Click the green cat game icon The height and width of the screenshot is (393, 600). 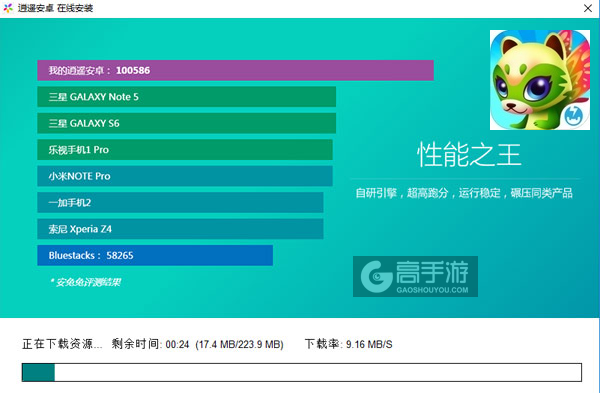coord(540,80)
